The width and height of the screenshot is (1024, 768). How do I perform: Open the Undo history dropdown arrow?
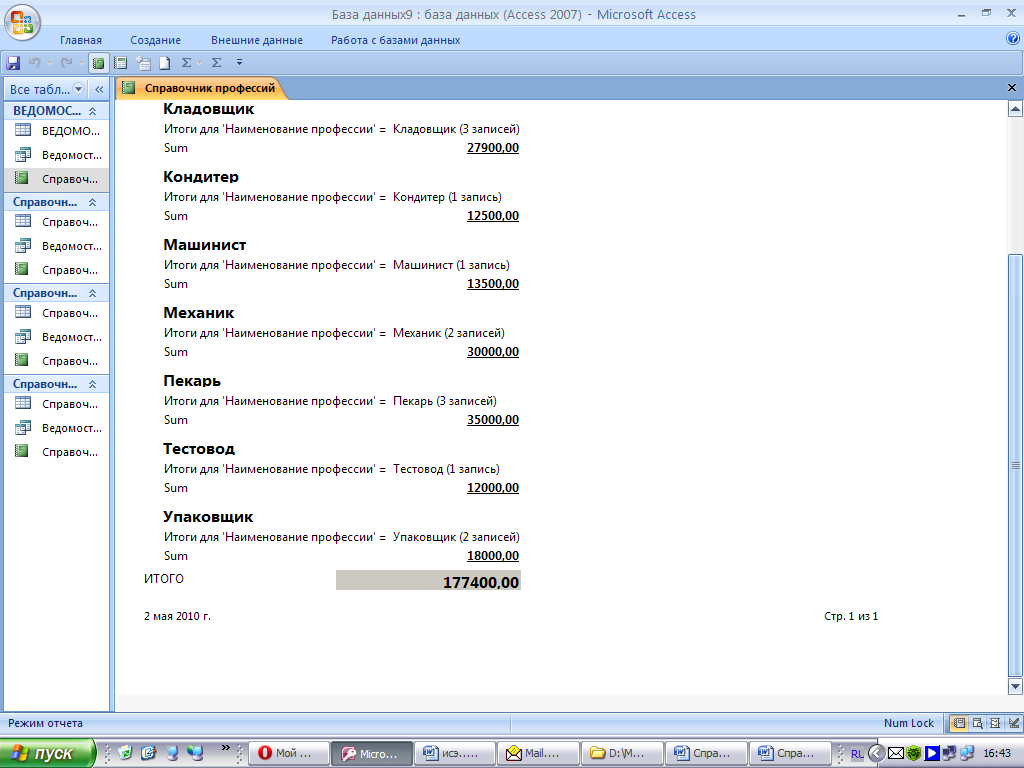49,63
